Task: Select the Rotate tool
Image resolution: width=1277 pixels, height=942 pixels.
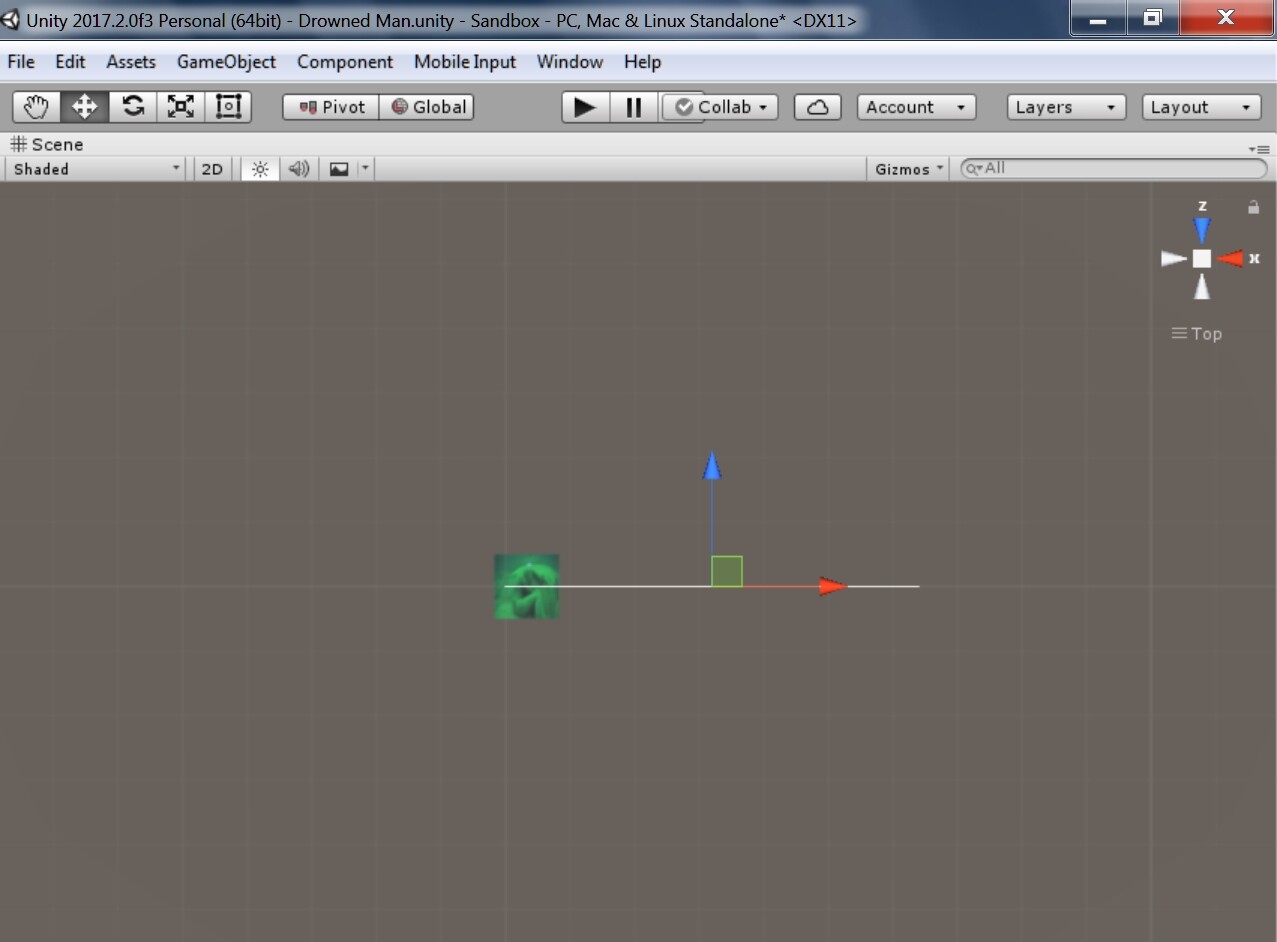Action: coord(133,106)
